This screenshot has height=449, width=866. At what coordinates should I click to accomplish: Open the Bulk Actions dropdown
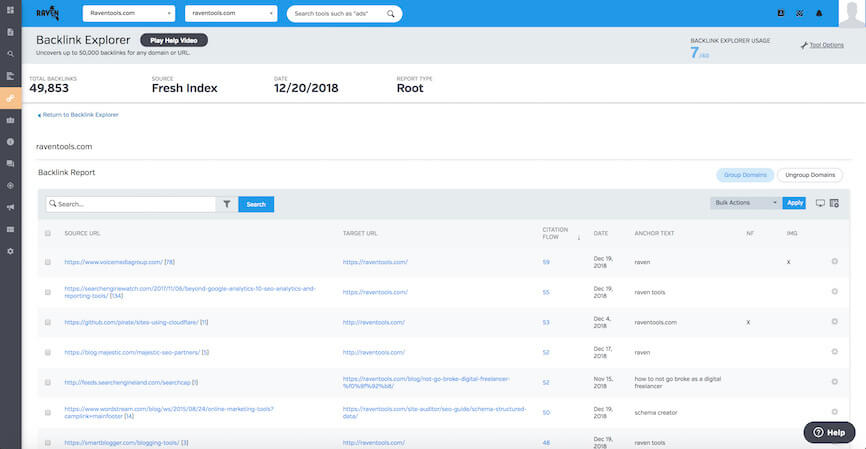tap(744, 203)
